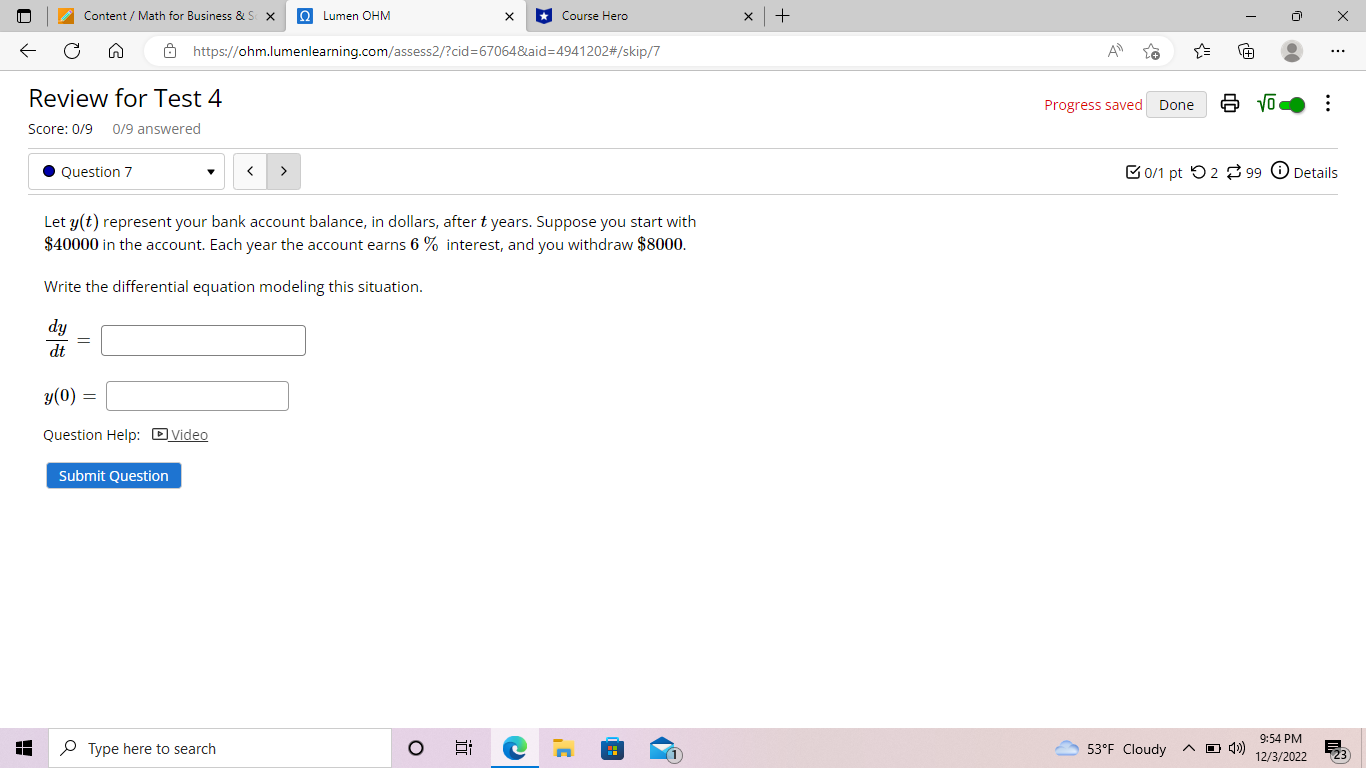Image resolution: width=1366 pixels, height=768 pixels.
Task: Click the site lock icon
Action: click(171, 51)
